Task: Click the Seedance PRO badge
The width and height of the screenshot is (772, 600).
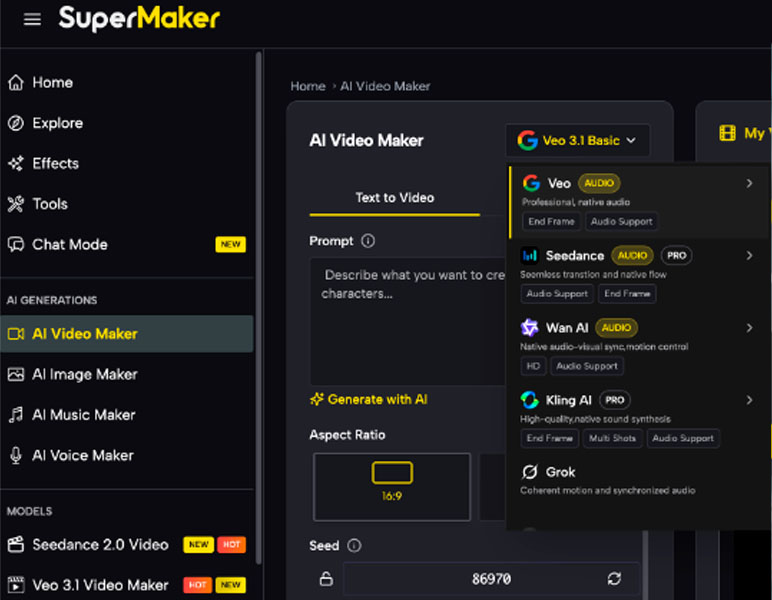Action: (676, 255)
